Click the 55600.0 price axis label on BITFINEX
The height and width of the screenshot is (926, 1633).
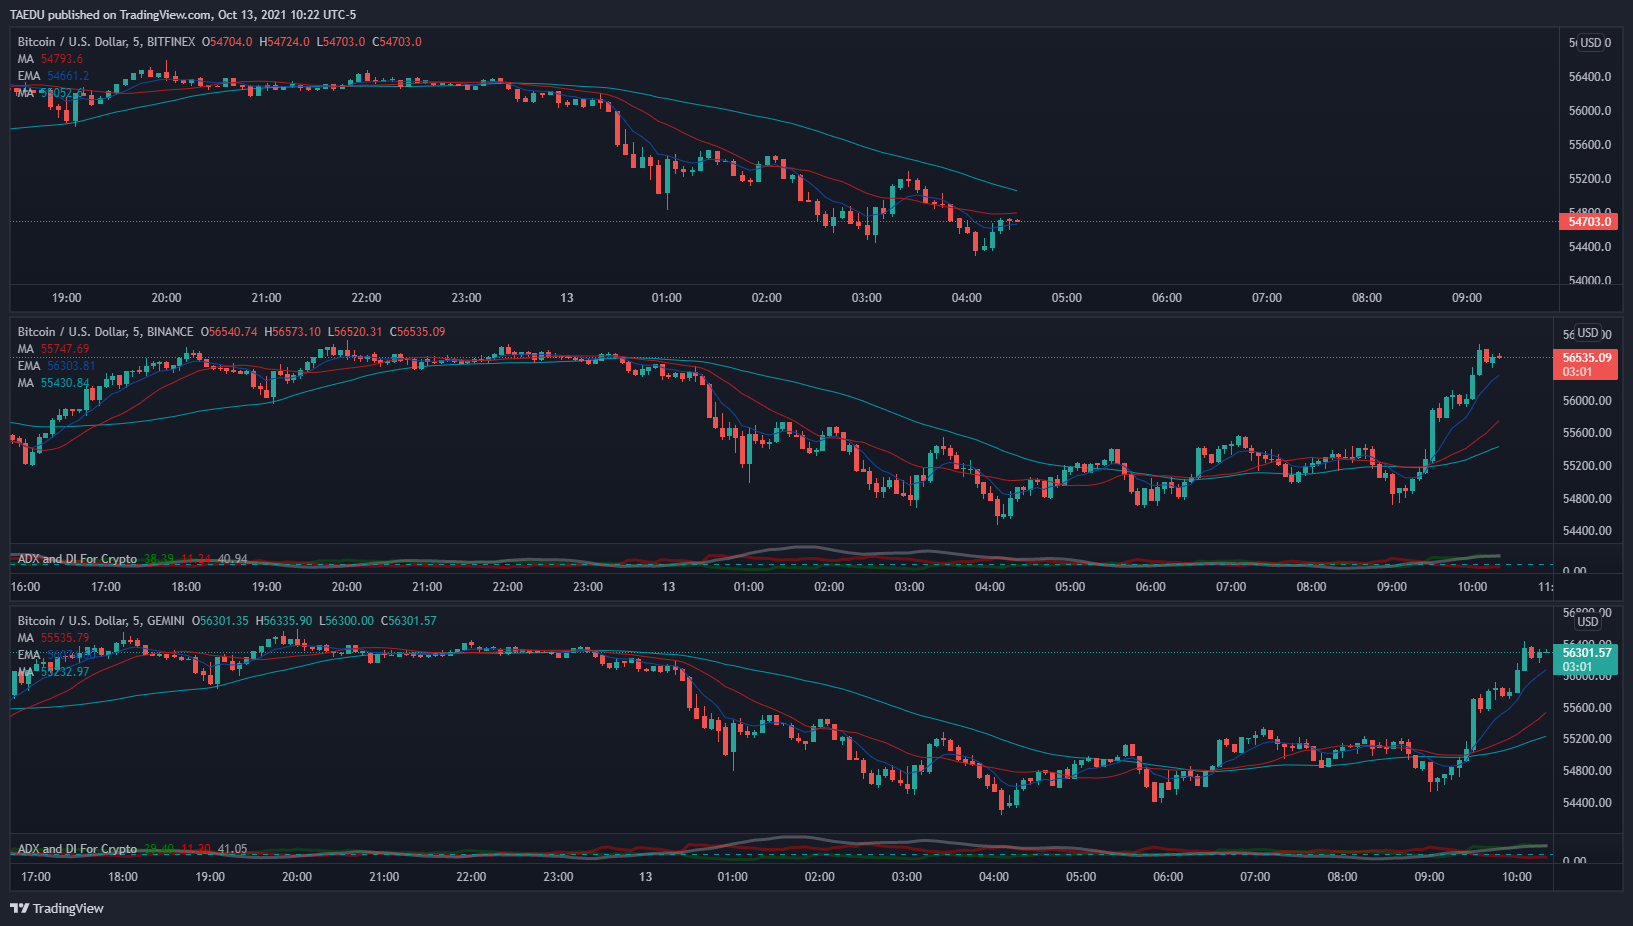click(x=1590, y=145)
